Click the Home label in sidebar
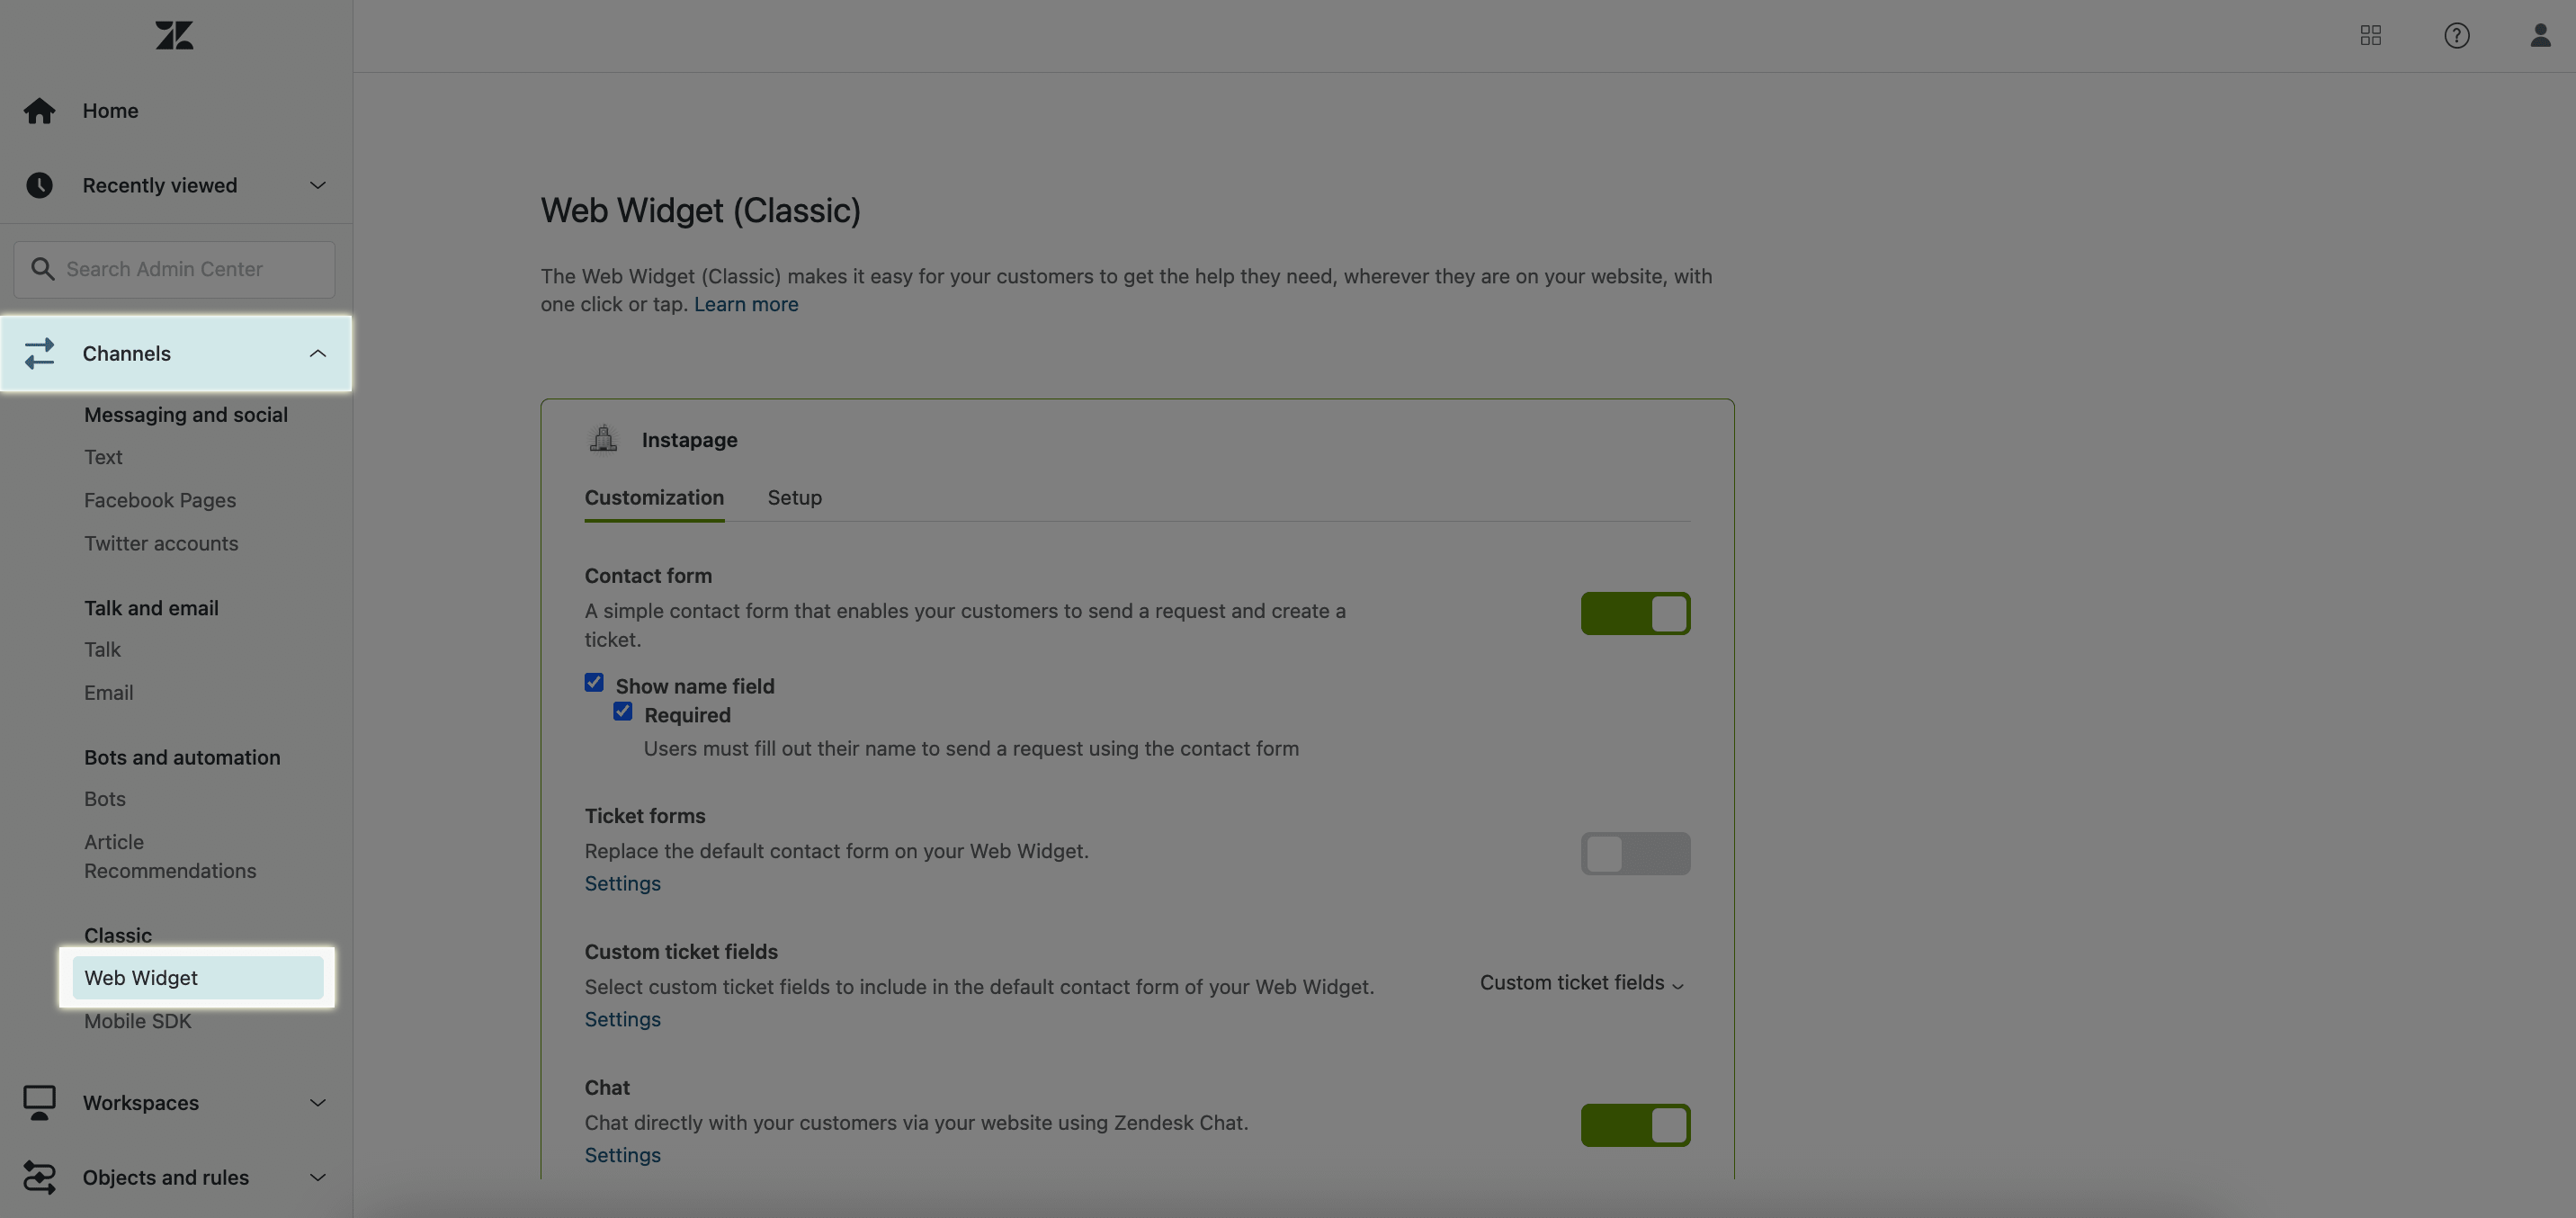This screenshot has width=2576, height=1218. coord(110,110)
